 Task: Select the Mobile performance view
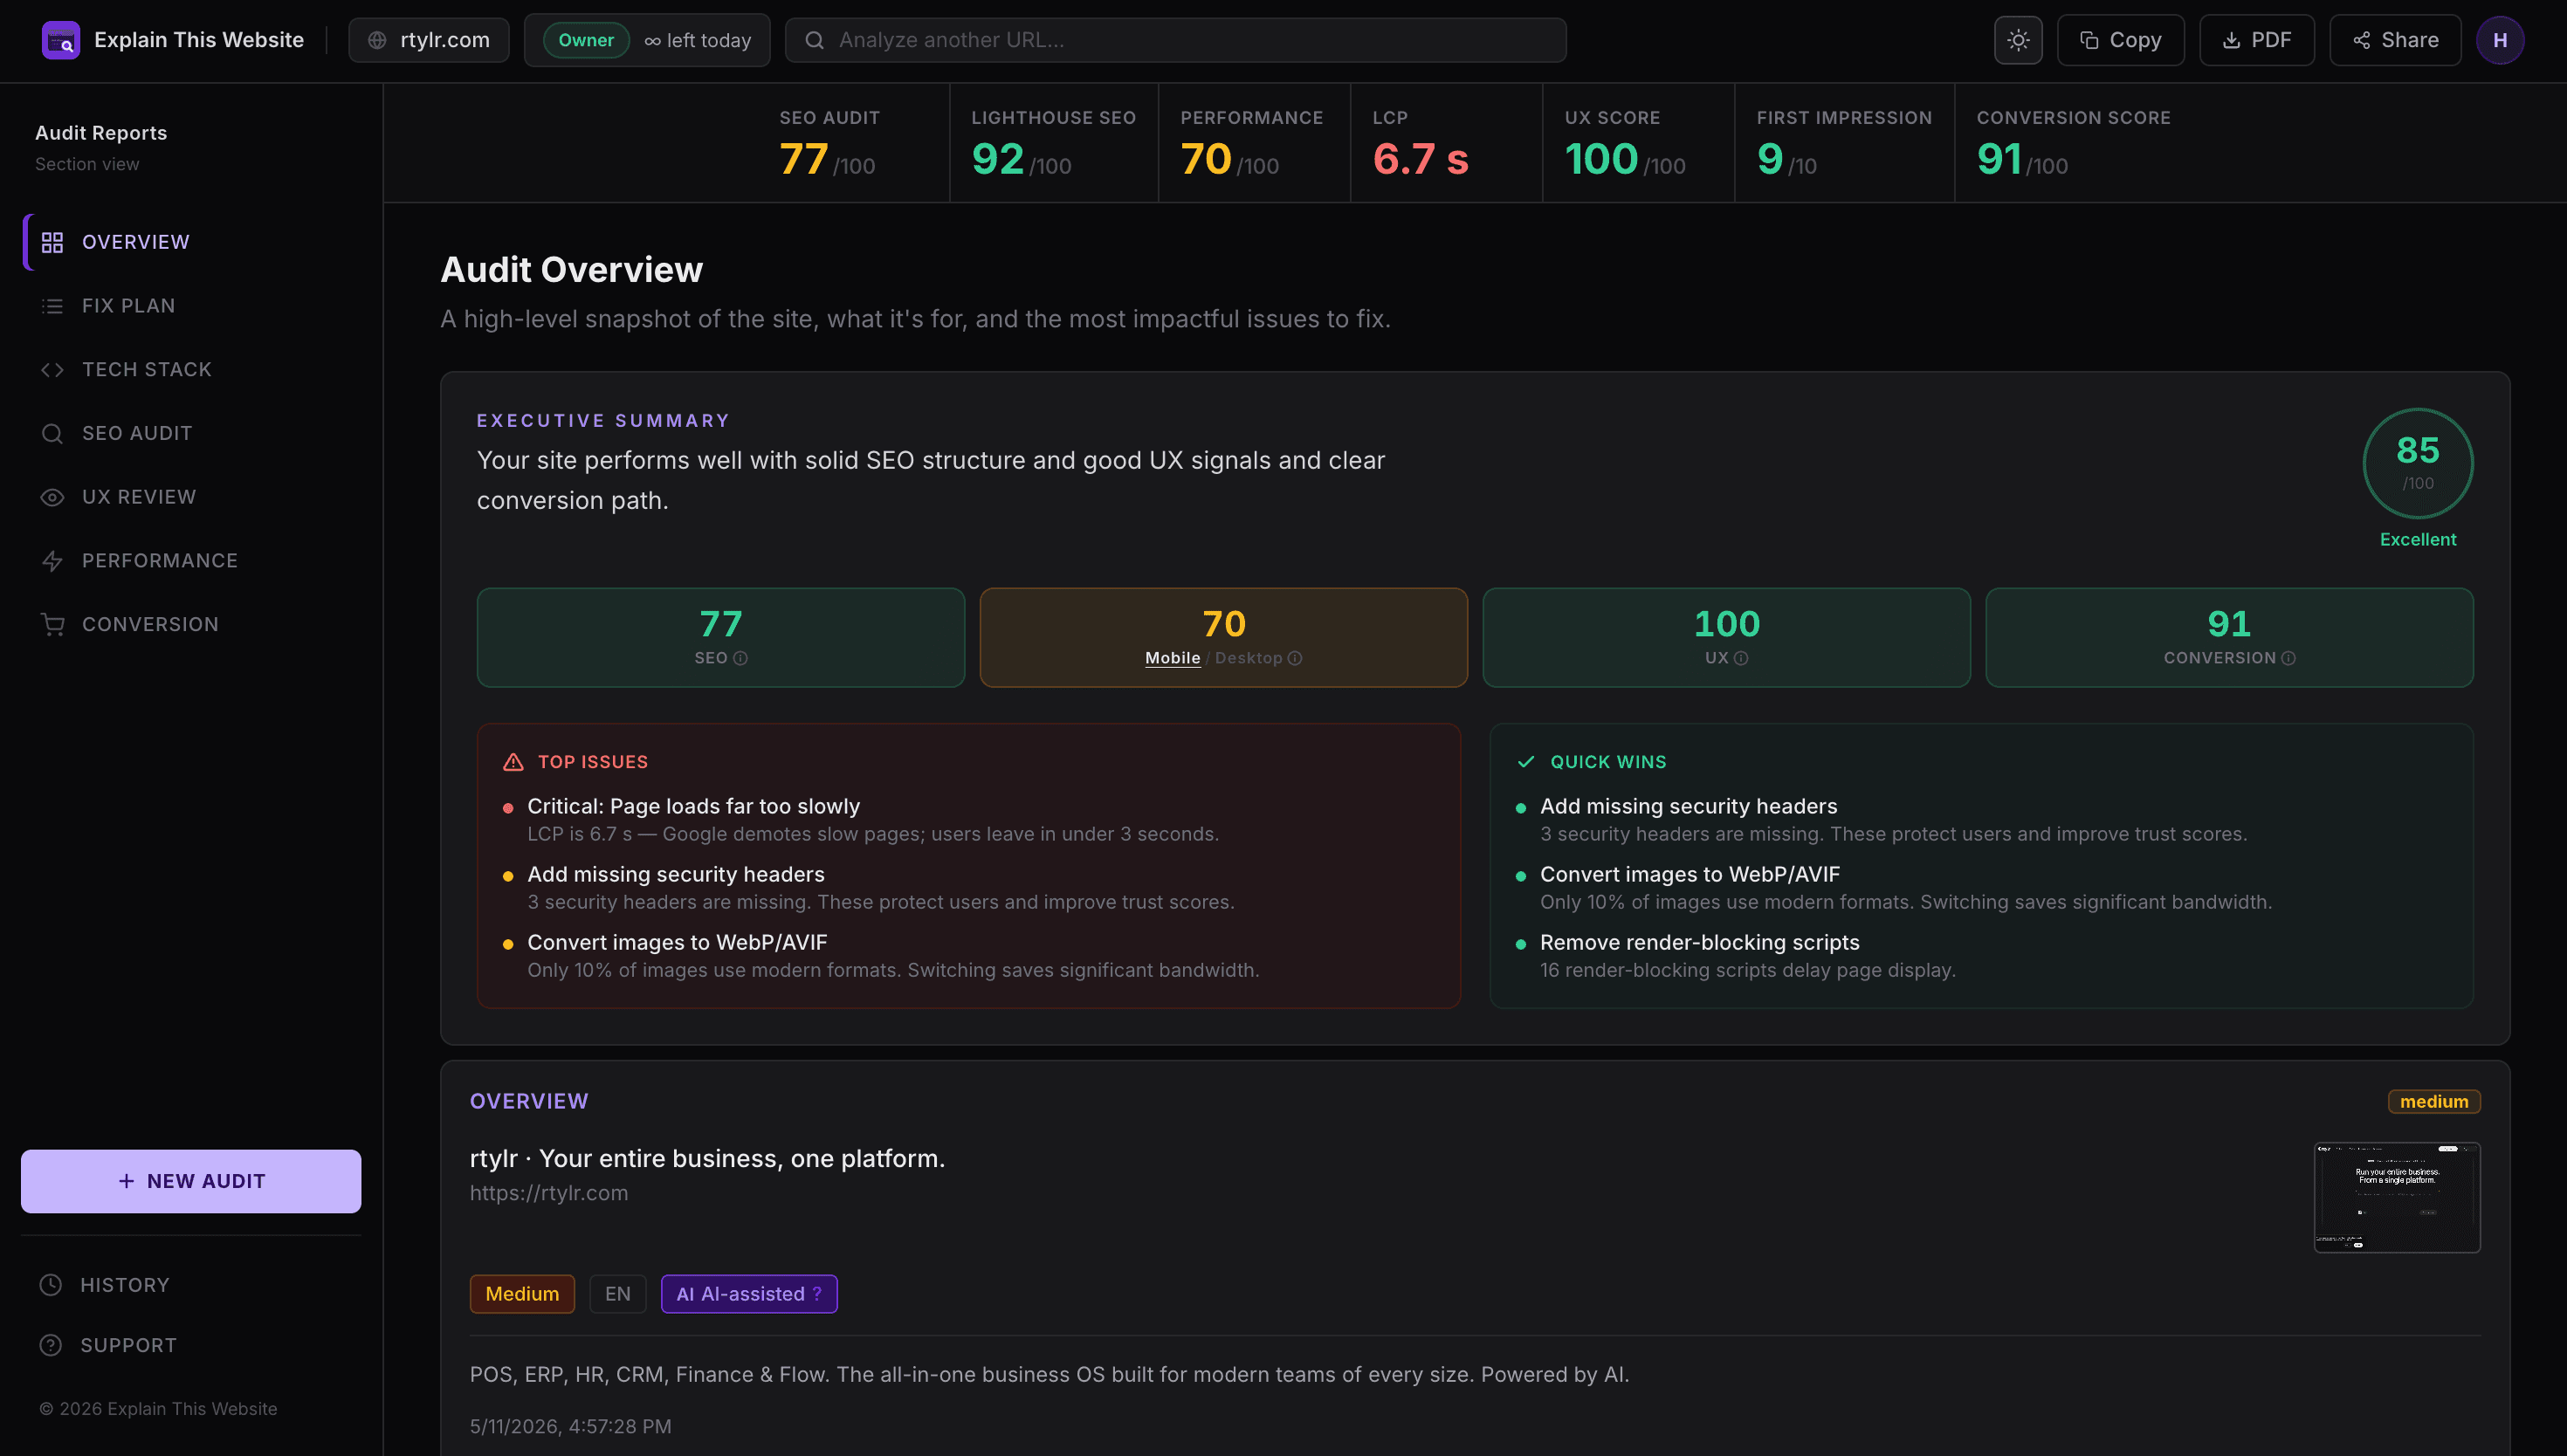pyautogui.click(x=1172, y=658)
